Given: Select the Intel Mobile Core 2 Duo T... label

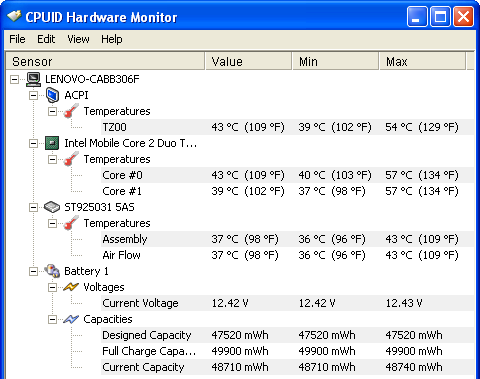Looking at the screenshot, I should [x=131, y=143].
